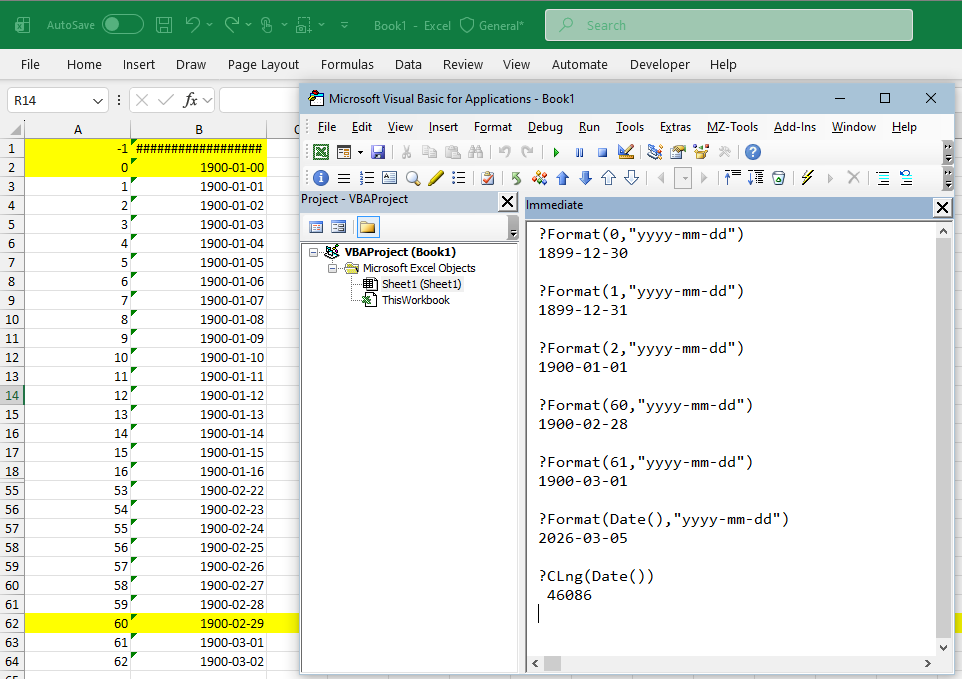The height and width of the screenshot is (679, 962).
Task: Click the View Microsoft Excel icon
Action: [x=321, y=152]
